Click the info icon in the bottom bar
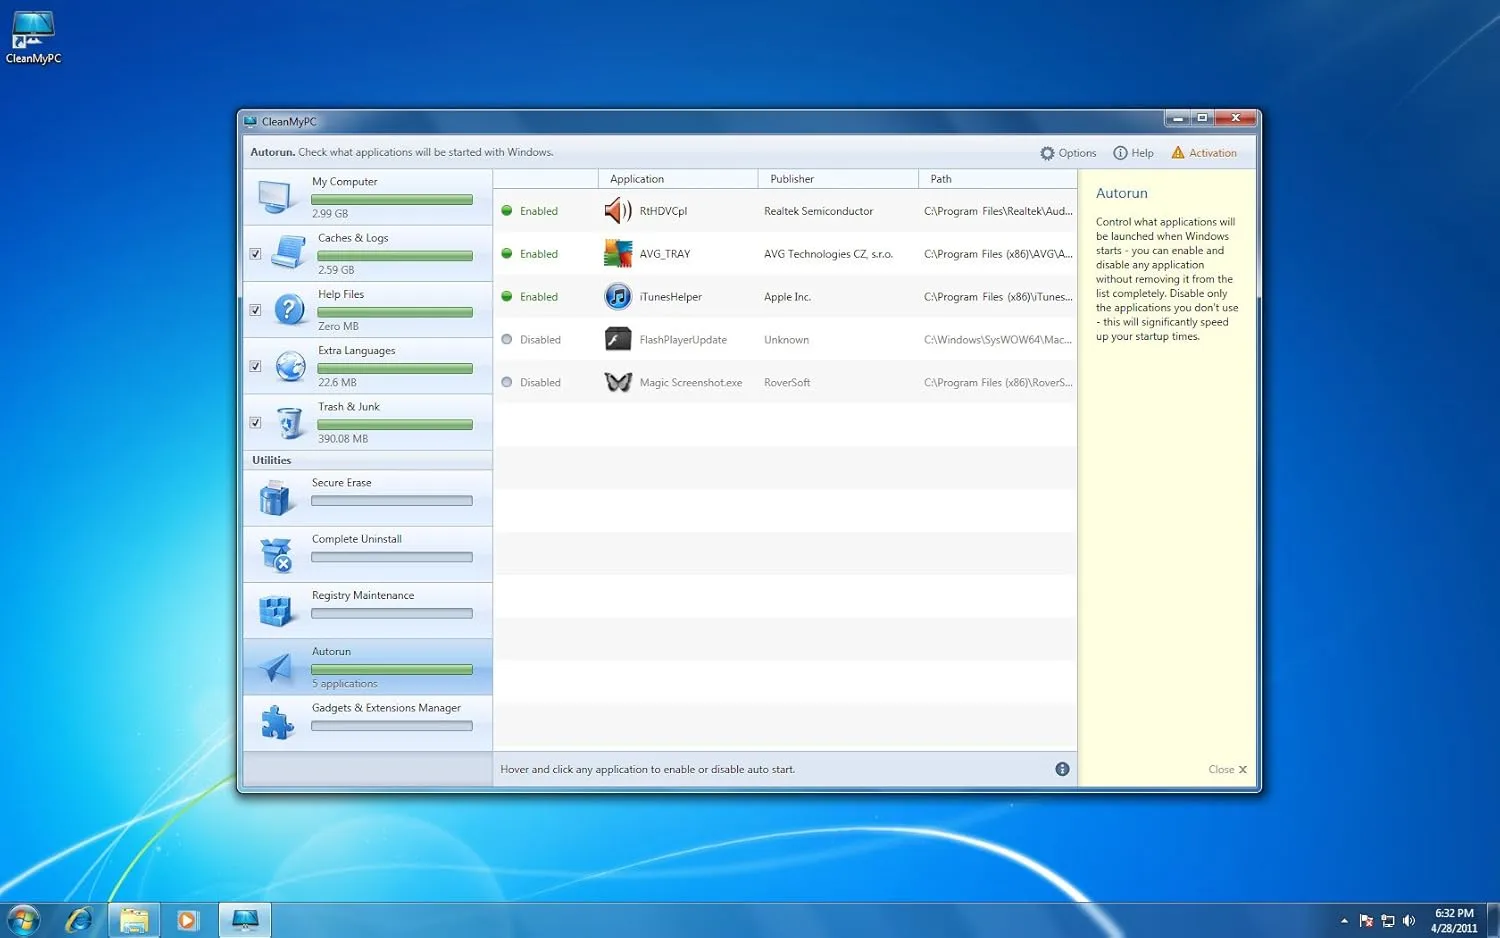Image resolution: width=1500 pixels, height=938 pixels. click(x=1062, y=768)
